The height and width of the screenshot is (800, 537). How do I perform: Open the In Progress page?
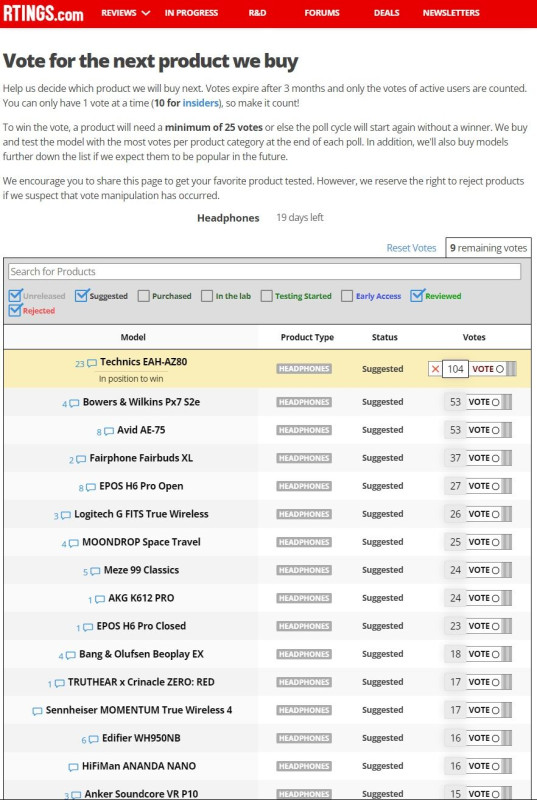[191, 13]
